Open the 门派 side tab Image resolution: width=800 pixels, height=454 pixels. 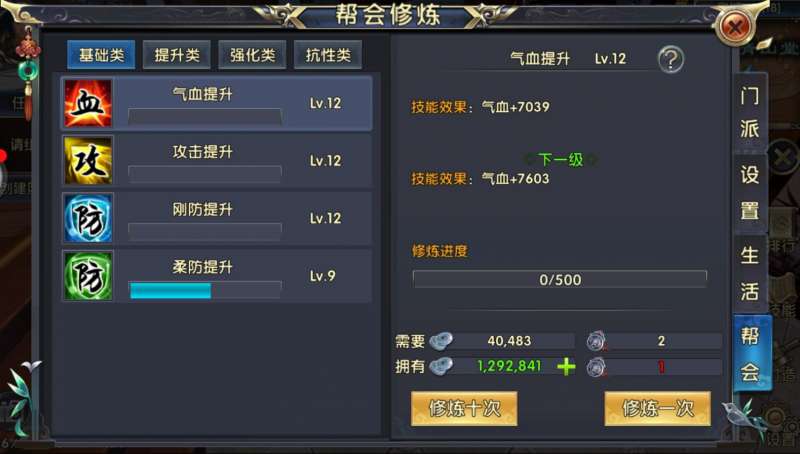coord(749,112)
